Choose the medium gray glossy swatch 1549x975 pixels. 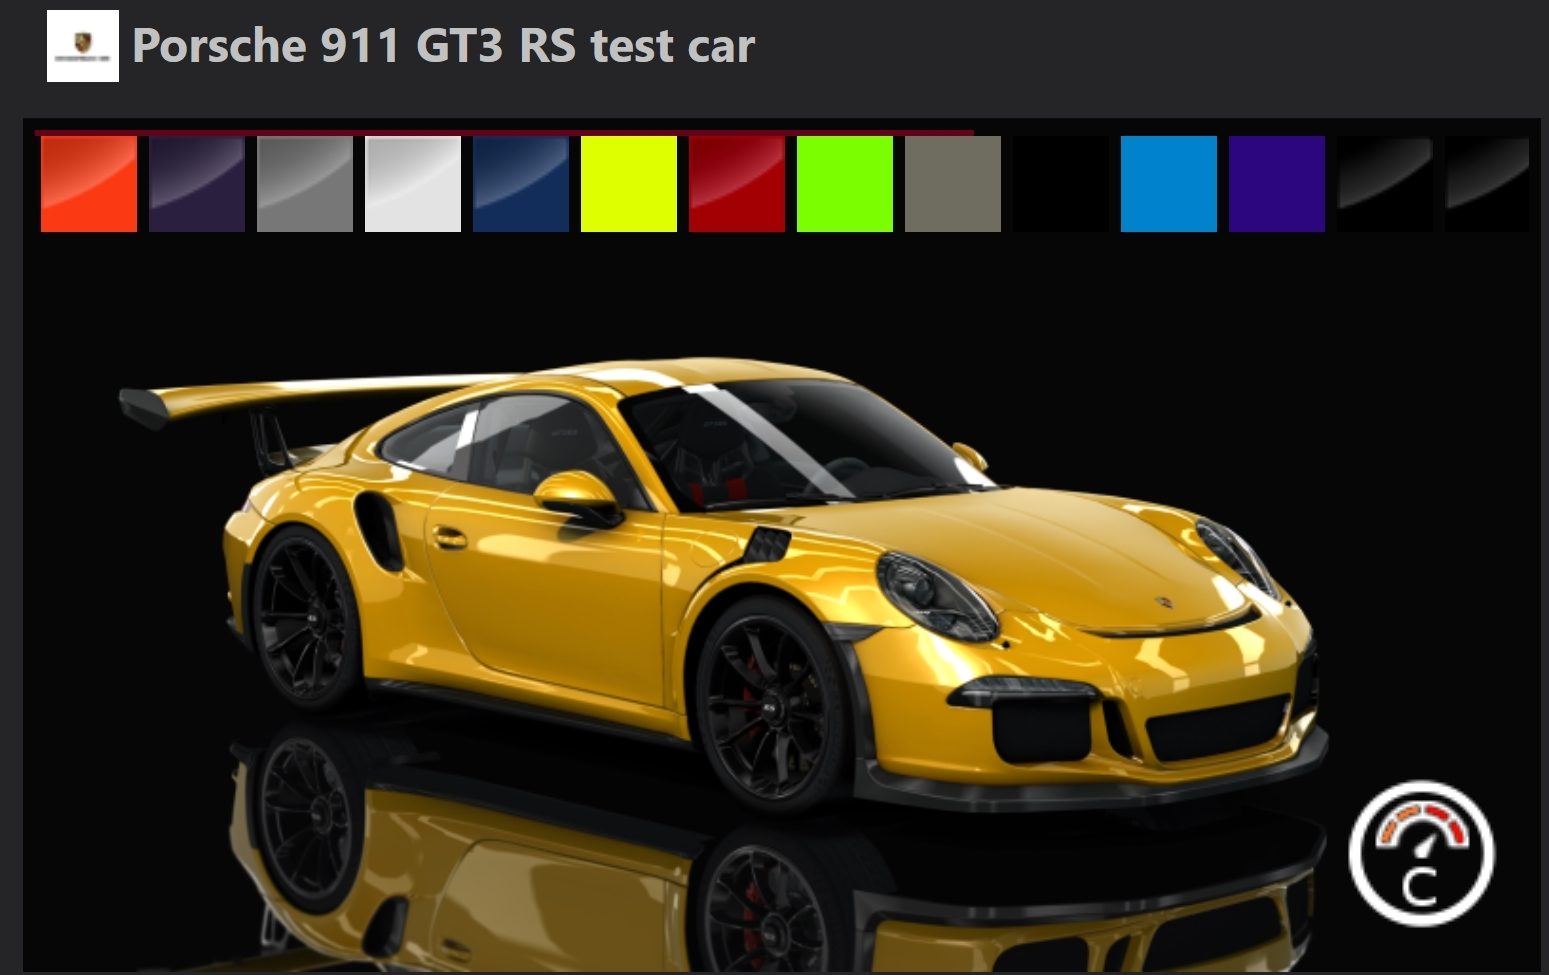tap(305, 184)
